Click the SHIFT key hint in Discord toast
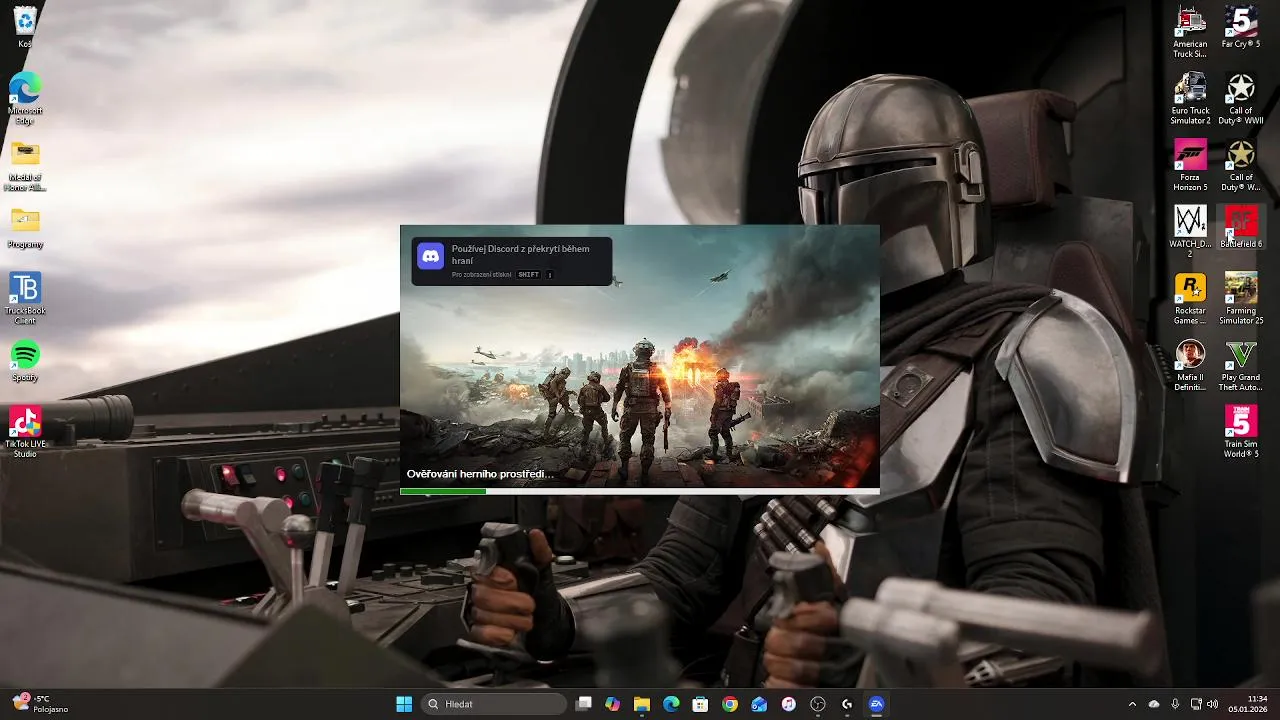 point(528,275)
